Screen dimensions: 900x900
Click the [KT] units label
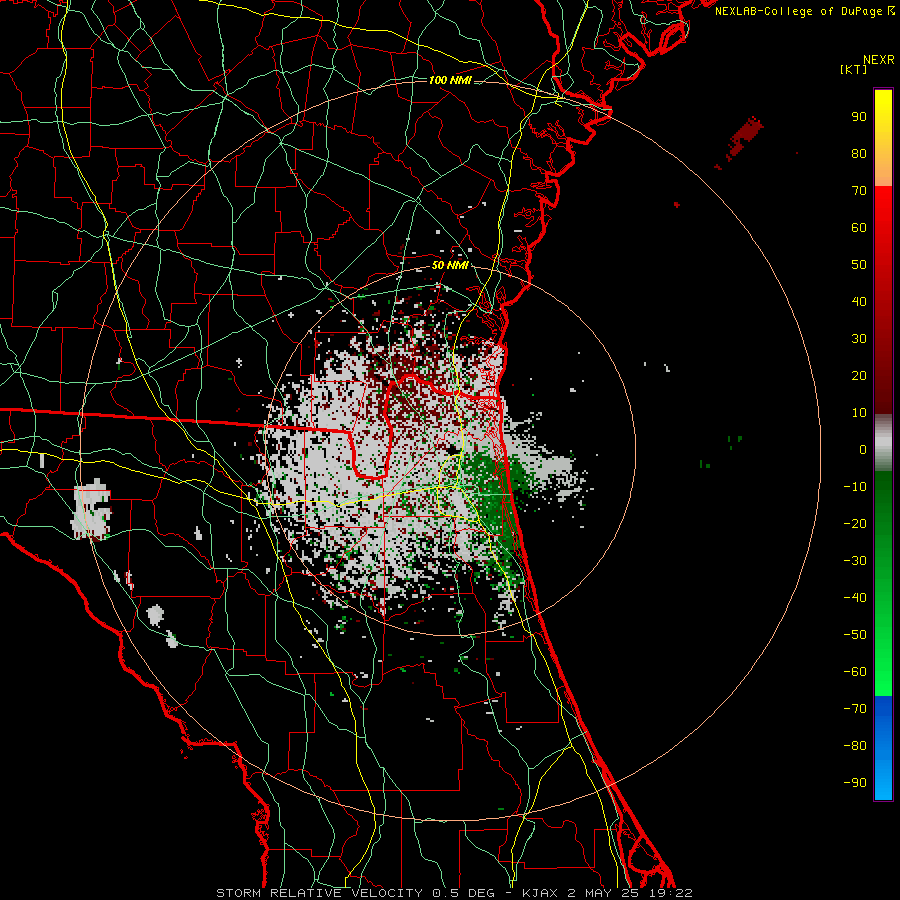point(853,69)
